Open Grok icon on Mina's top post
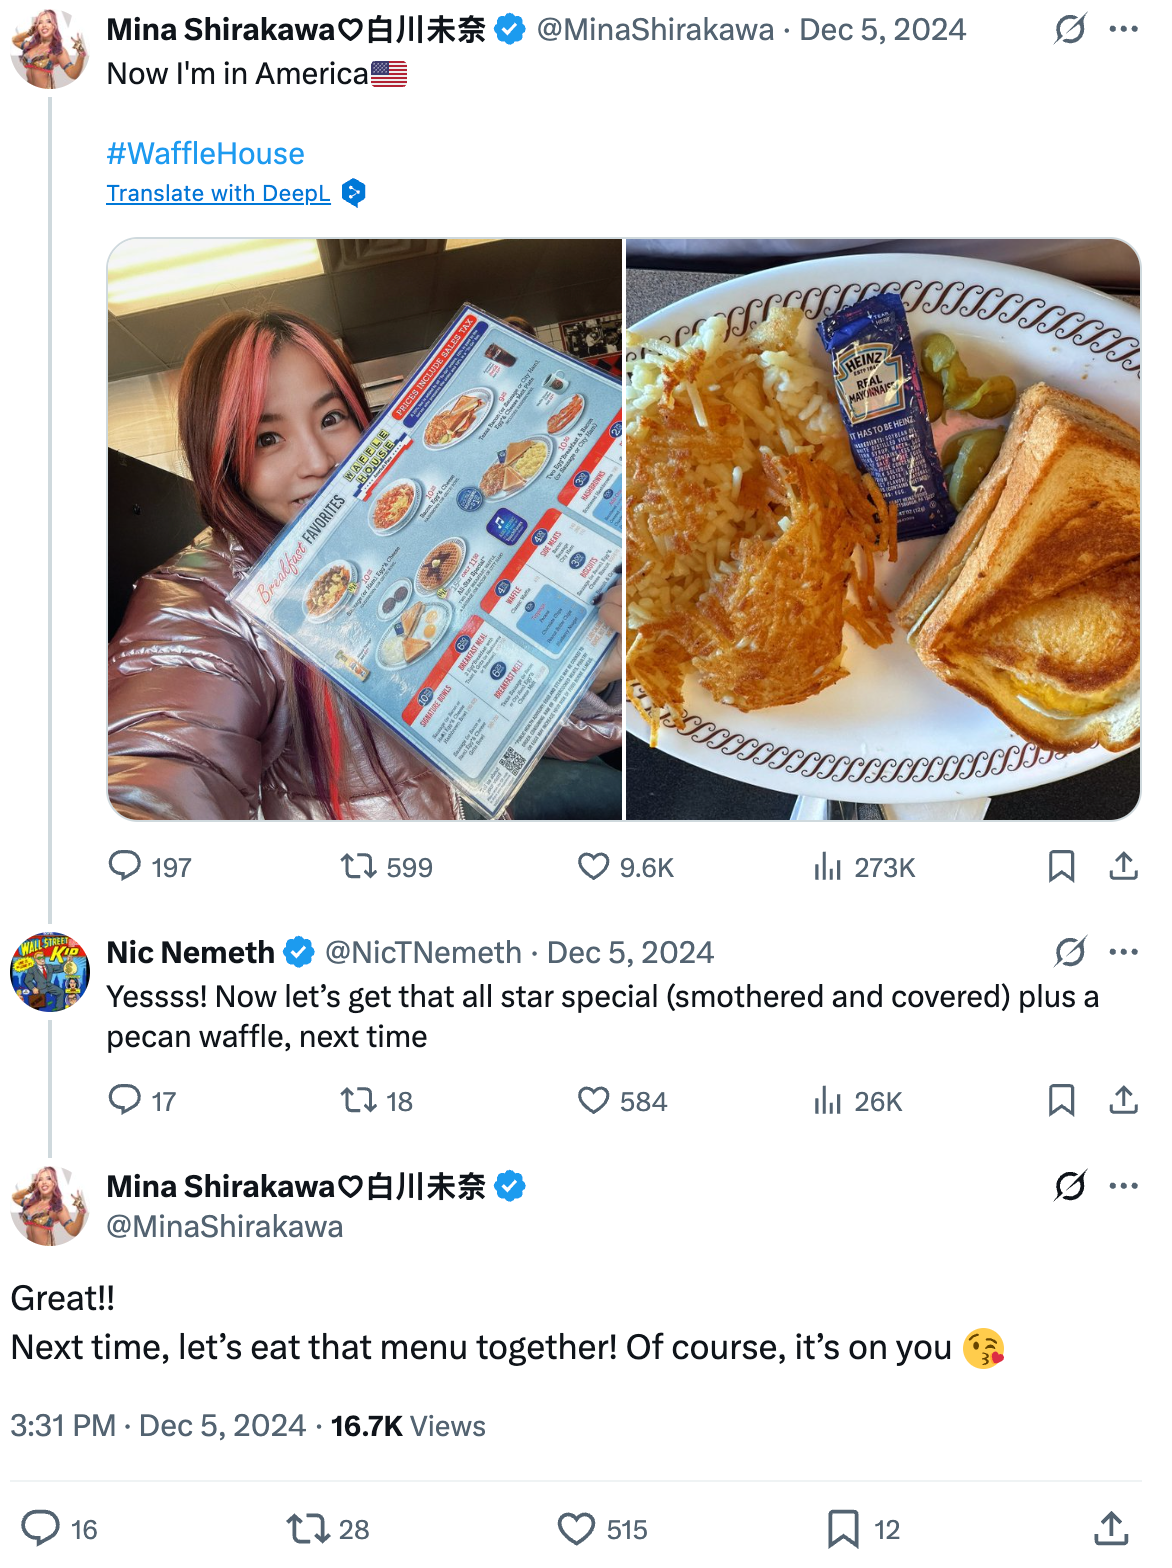 pos(1069,30)
